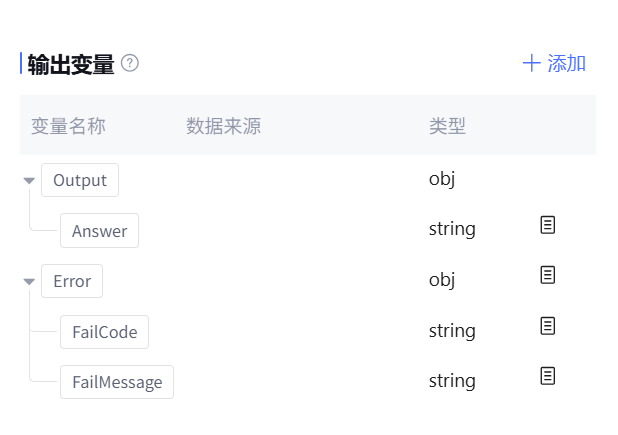Click the string type of the Answer row
618x435 pixels.
[x=452, y=229]
